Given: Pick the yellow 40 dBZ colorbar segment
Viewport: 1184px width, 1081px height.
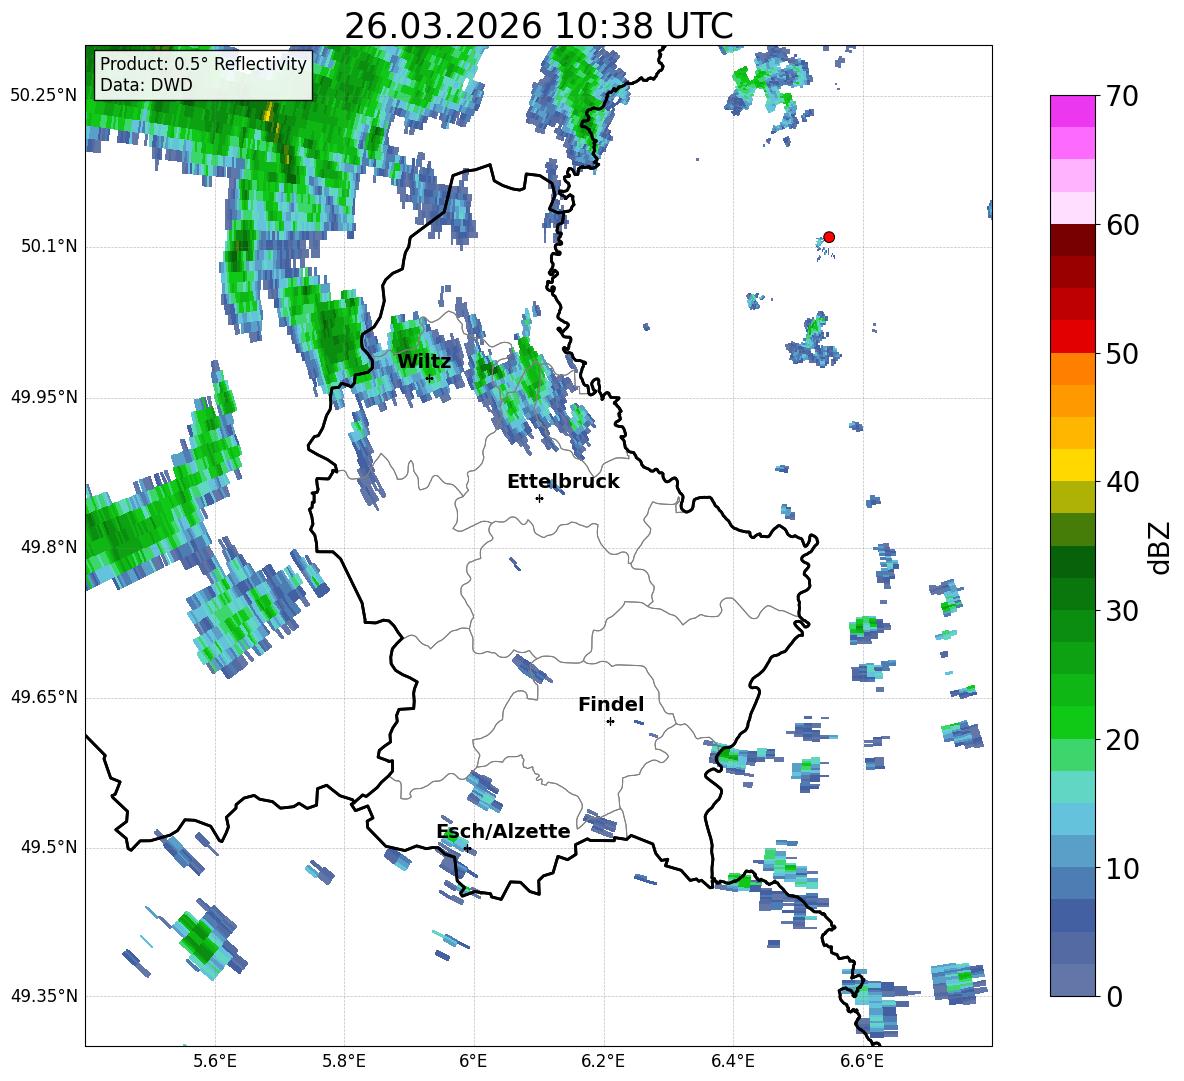Looking at the screenshot, I should point(1072,465).
